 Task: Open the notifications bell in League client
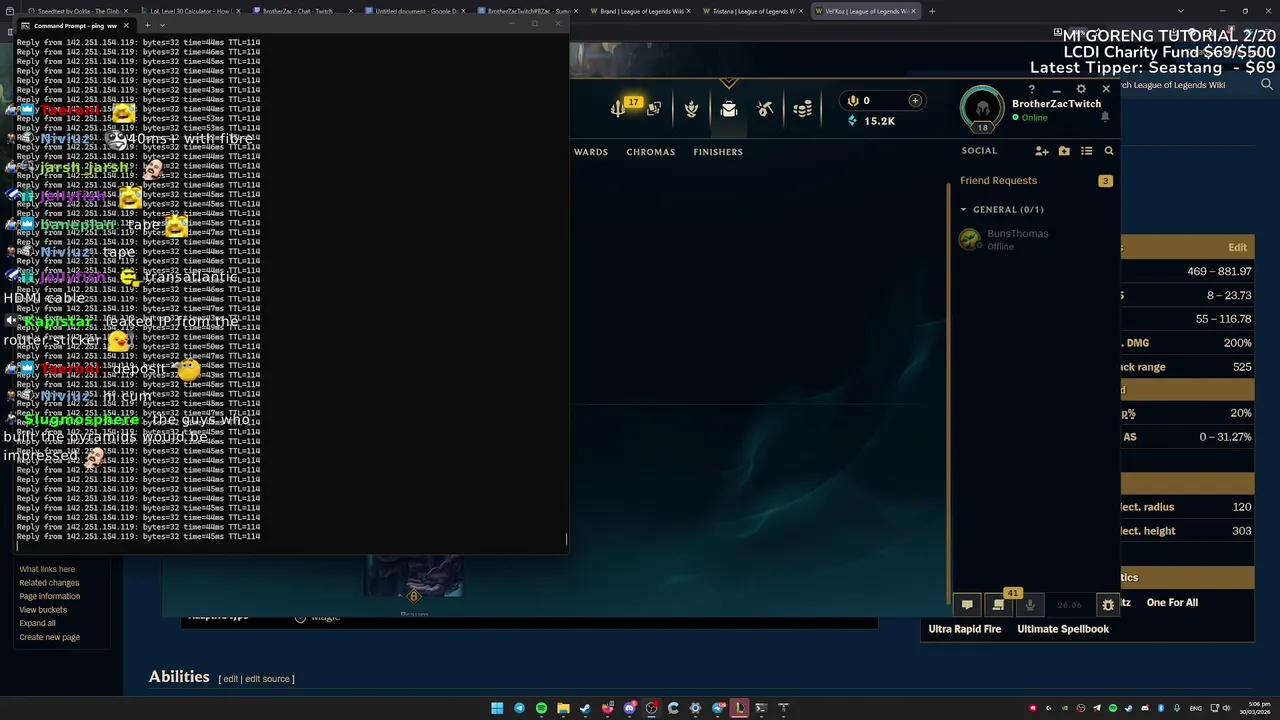pyautogui.click(x=1105, y=117)
